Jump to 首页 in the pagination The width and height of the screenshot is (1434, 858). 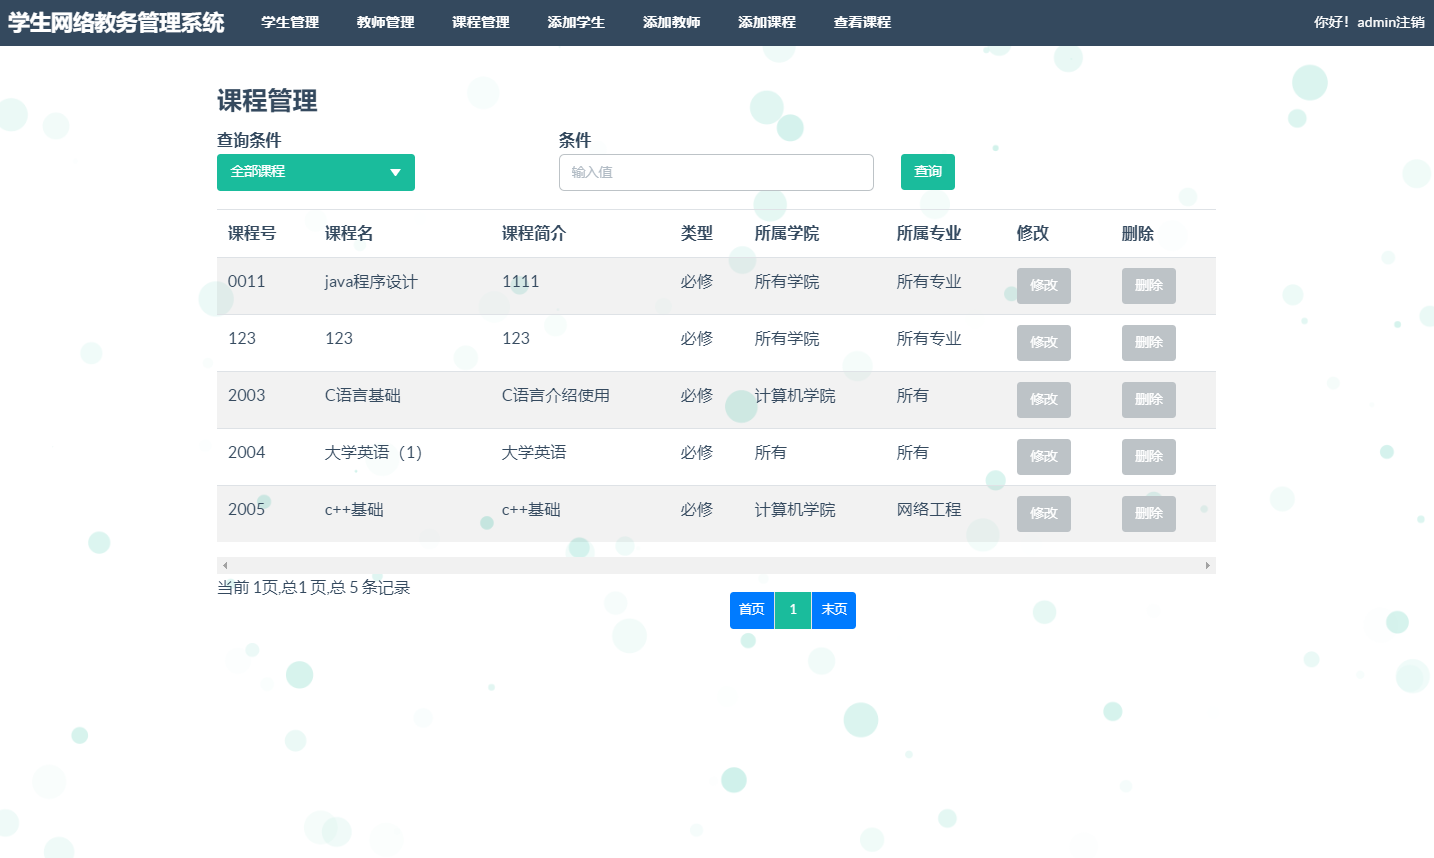tap(751, 610)
